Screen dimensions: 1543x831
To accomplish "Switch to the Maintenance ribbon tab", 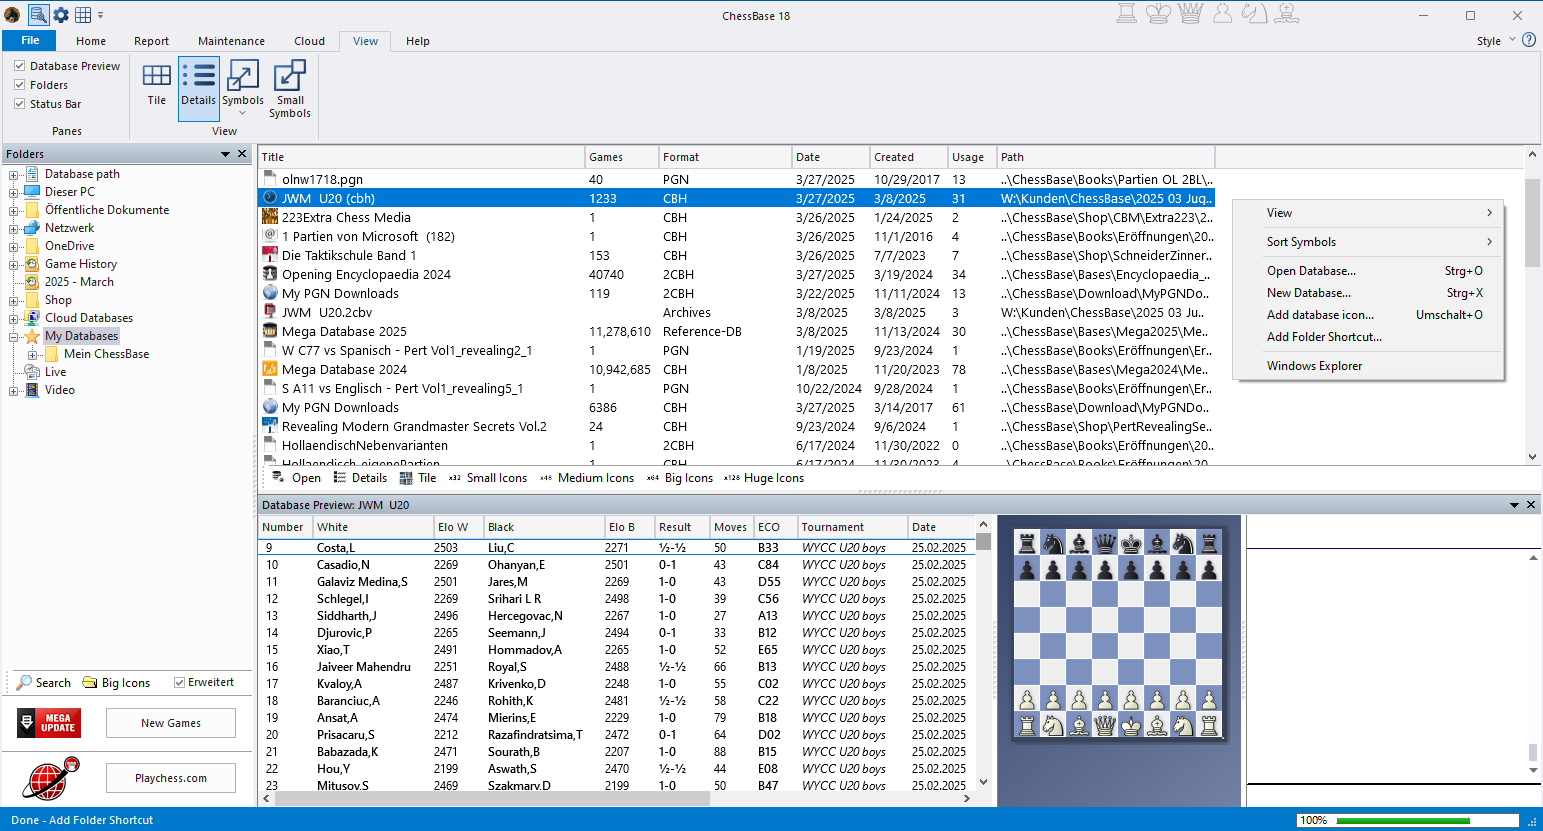I will [231, 41].
